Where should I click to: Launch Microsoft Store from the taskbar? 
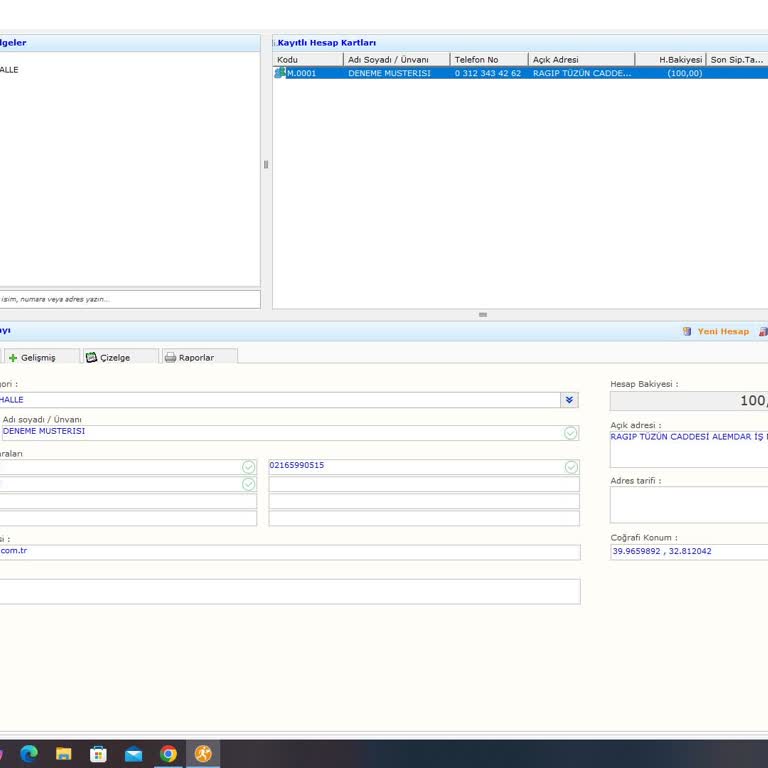pos(98,754)
